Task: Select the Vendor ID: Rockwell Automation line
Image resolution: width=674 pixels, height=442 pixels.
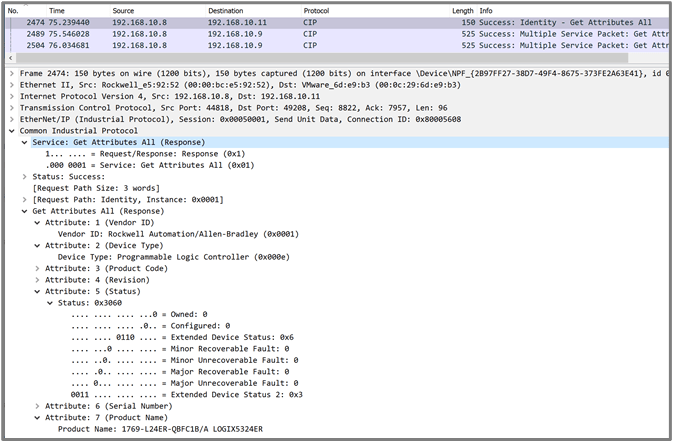Action: (178, 234)
